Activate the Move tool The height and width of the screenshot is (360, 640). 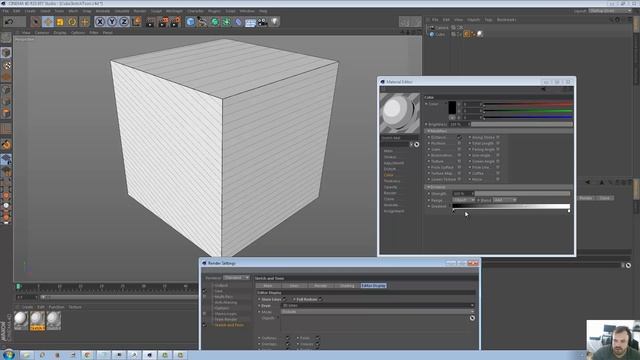click(48, 21)
